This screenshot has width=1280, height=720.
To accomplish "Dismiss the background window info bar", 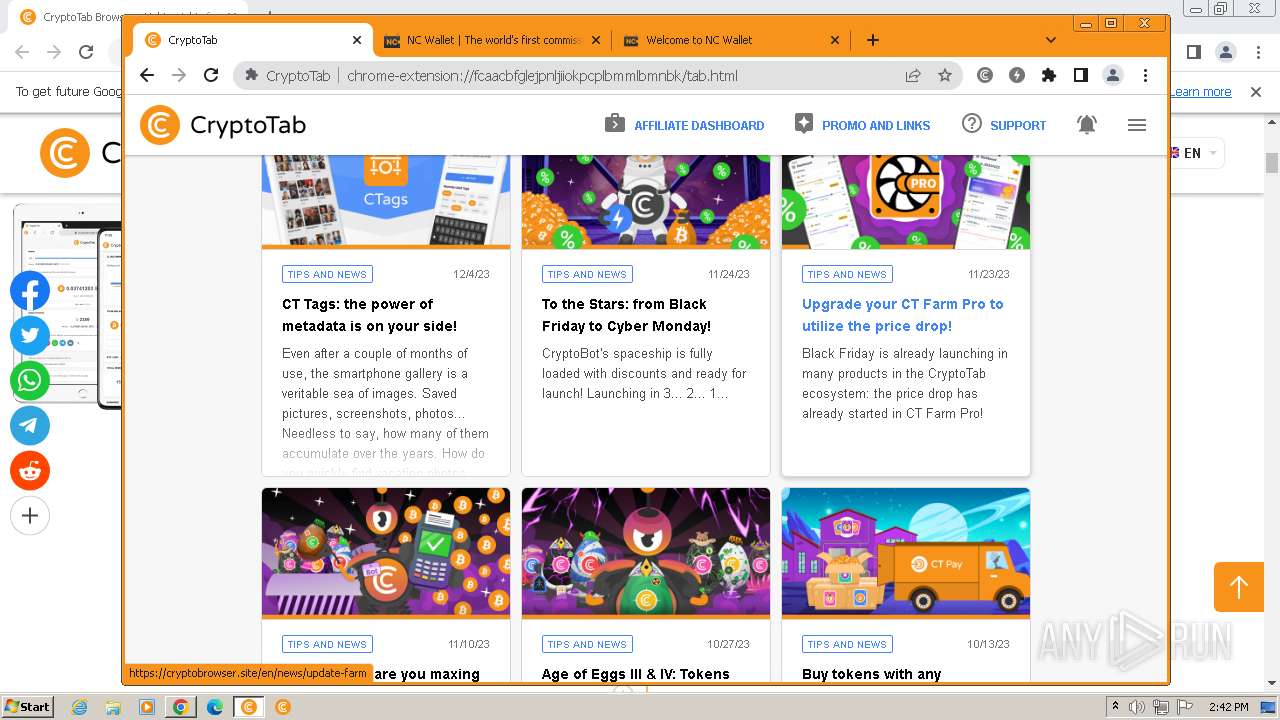I will click(1256, 92).
